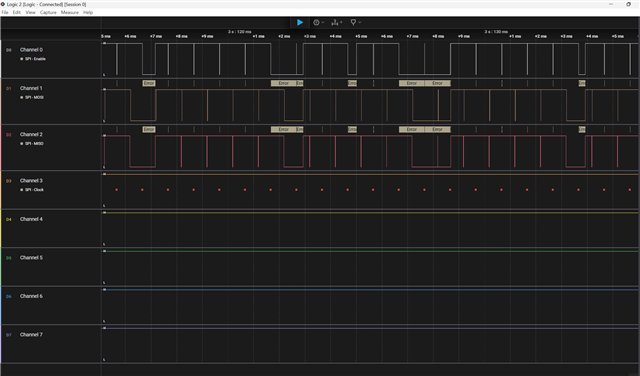The image size is (640, 376).
Task: Click the 3 s : 130 ms timeline label
Action: click(x=496, y=31)
